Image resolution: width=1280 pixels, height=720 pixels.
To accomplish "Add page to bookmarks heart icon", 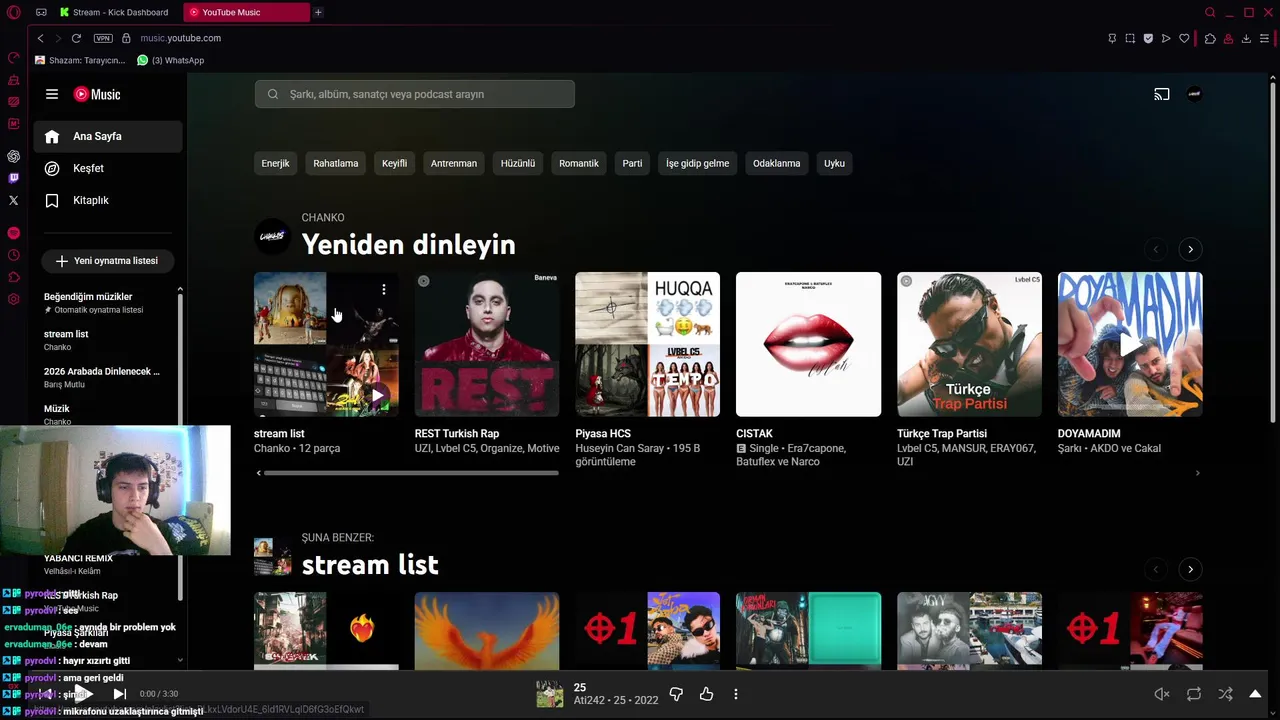I will tap(1184, 38).
